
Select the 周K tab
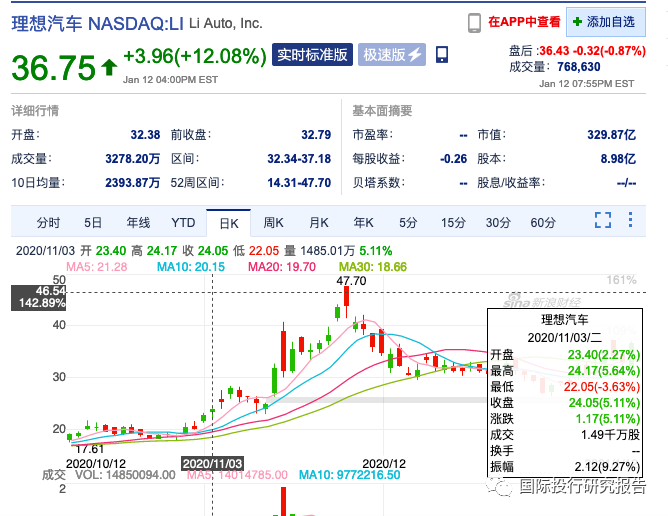pos(274,222)
